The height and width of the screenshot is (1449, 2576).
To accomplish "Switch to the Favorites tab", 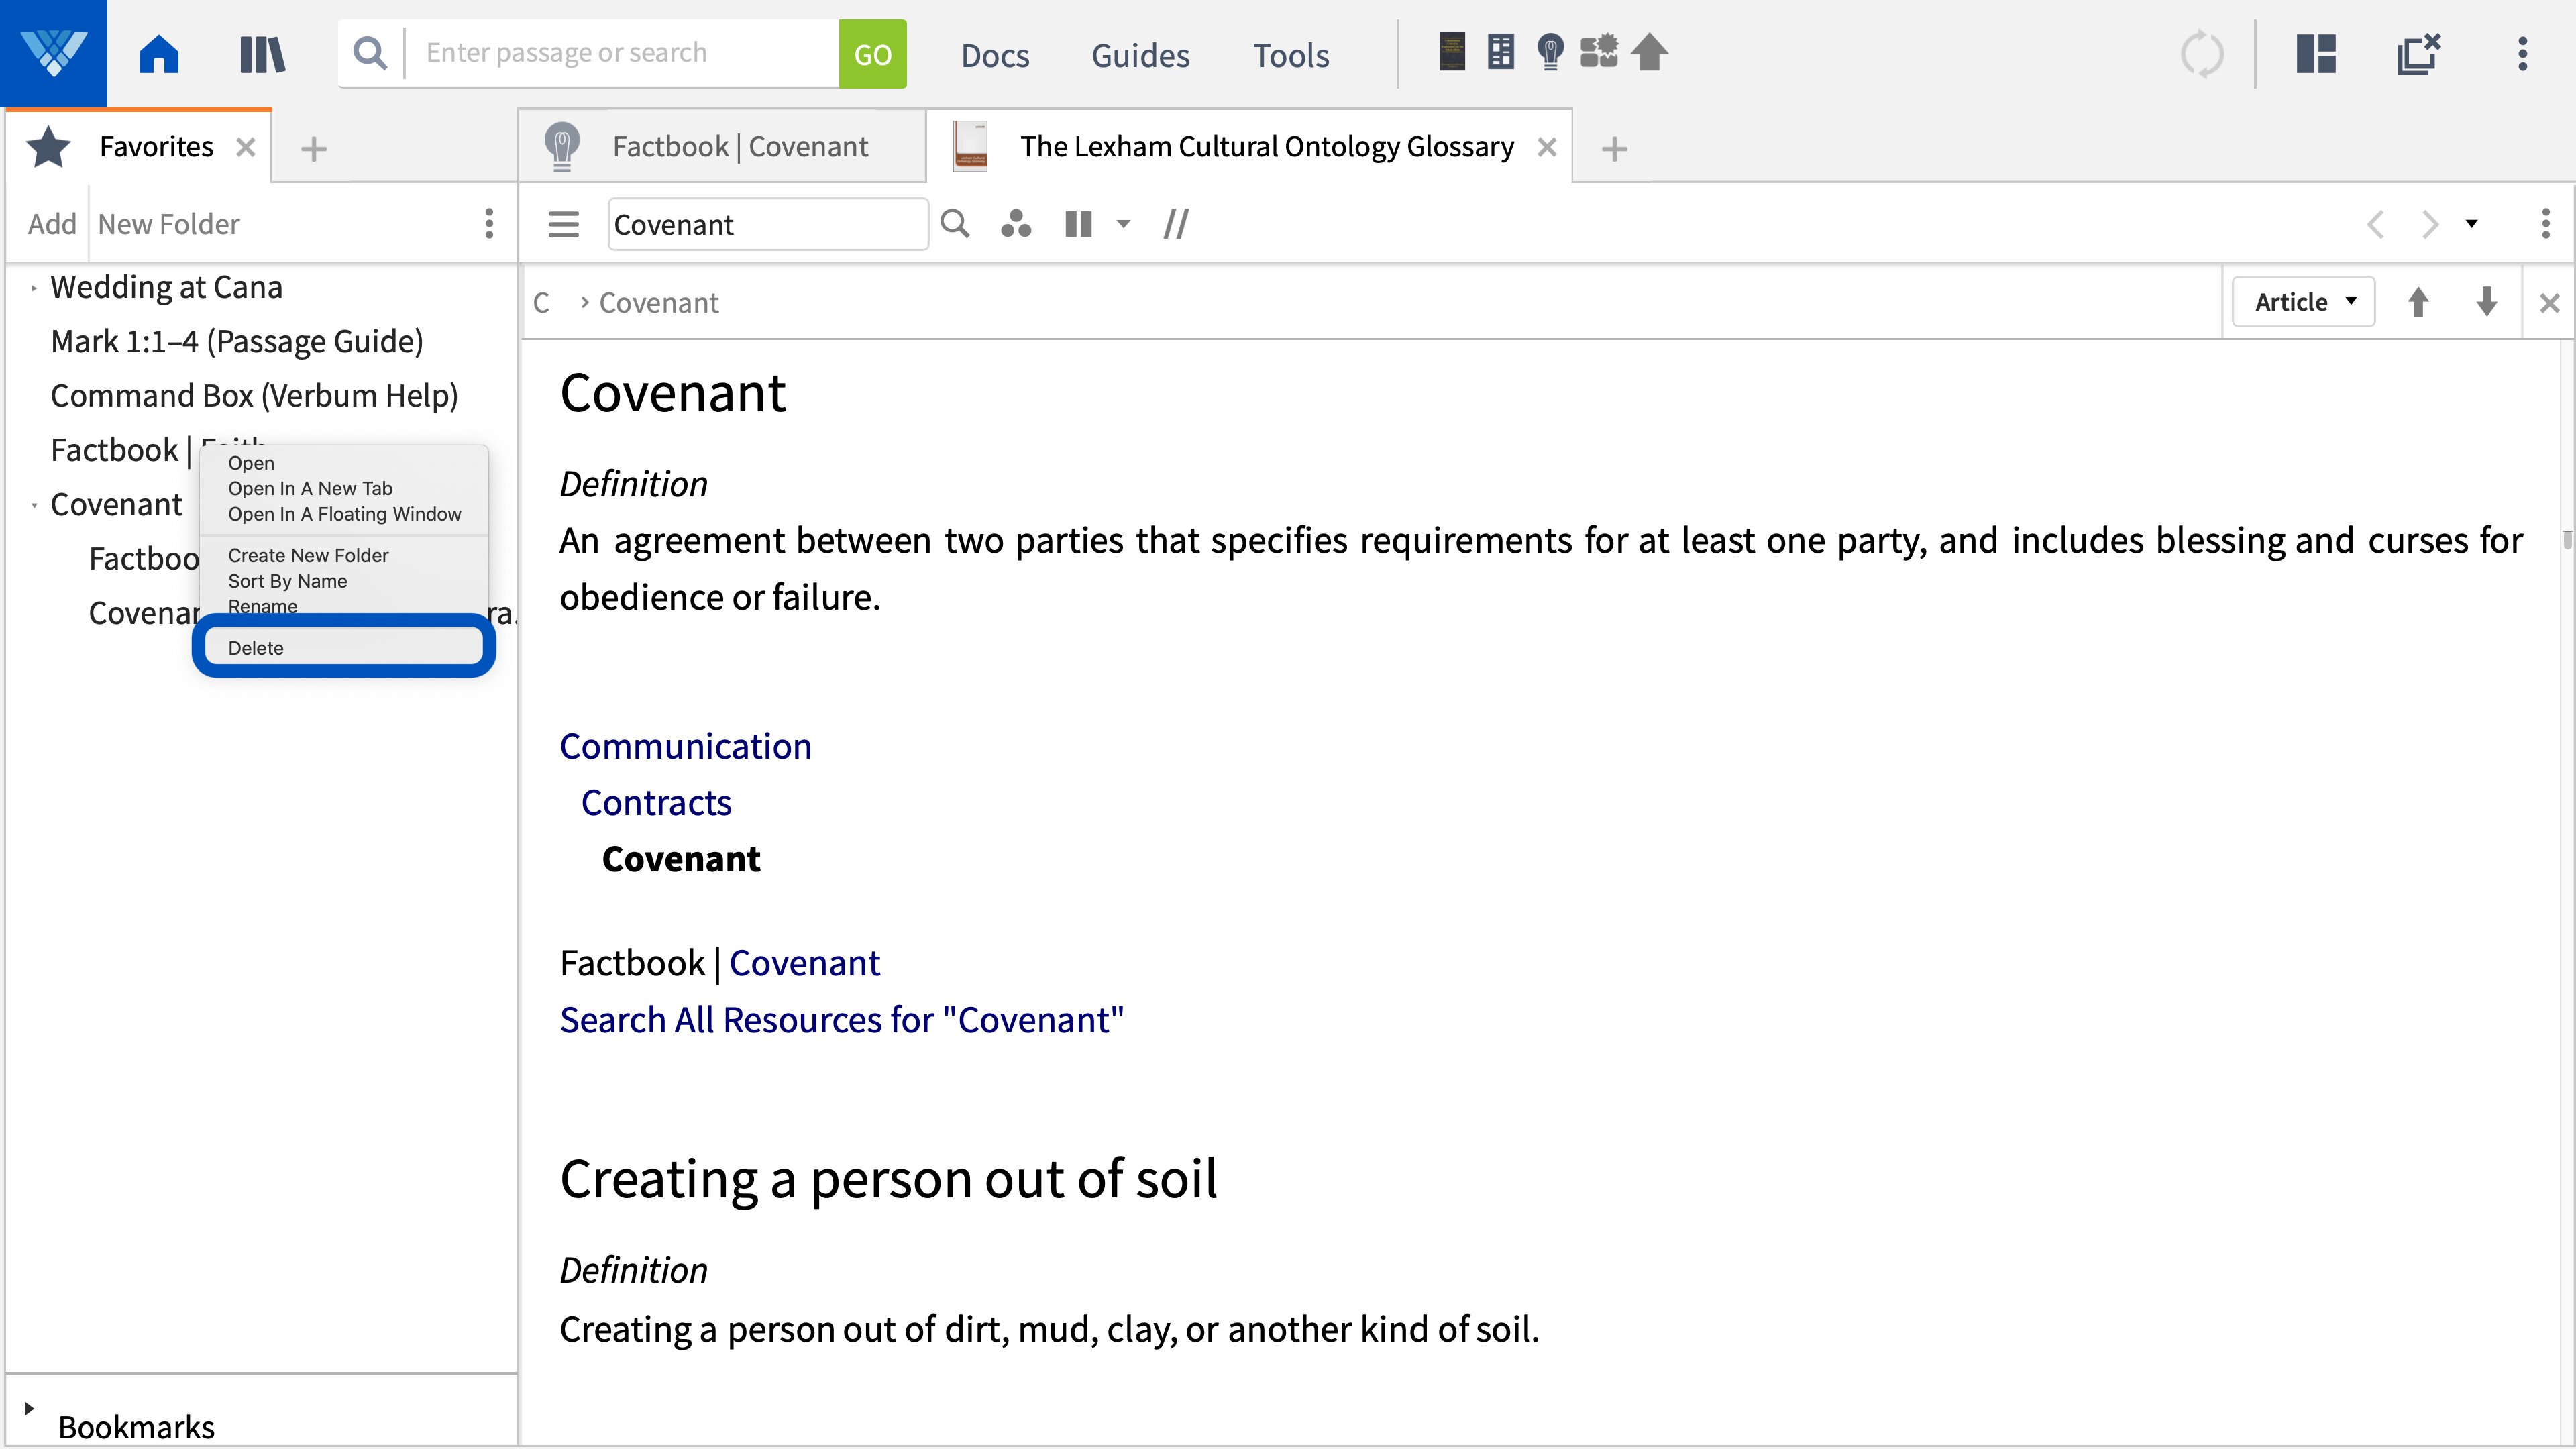I will tap(138, 147).
